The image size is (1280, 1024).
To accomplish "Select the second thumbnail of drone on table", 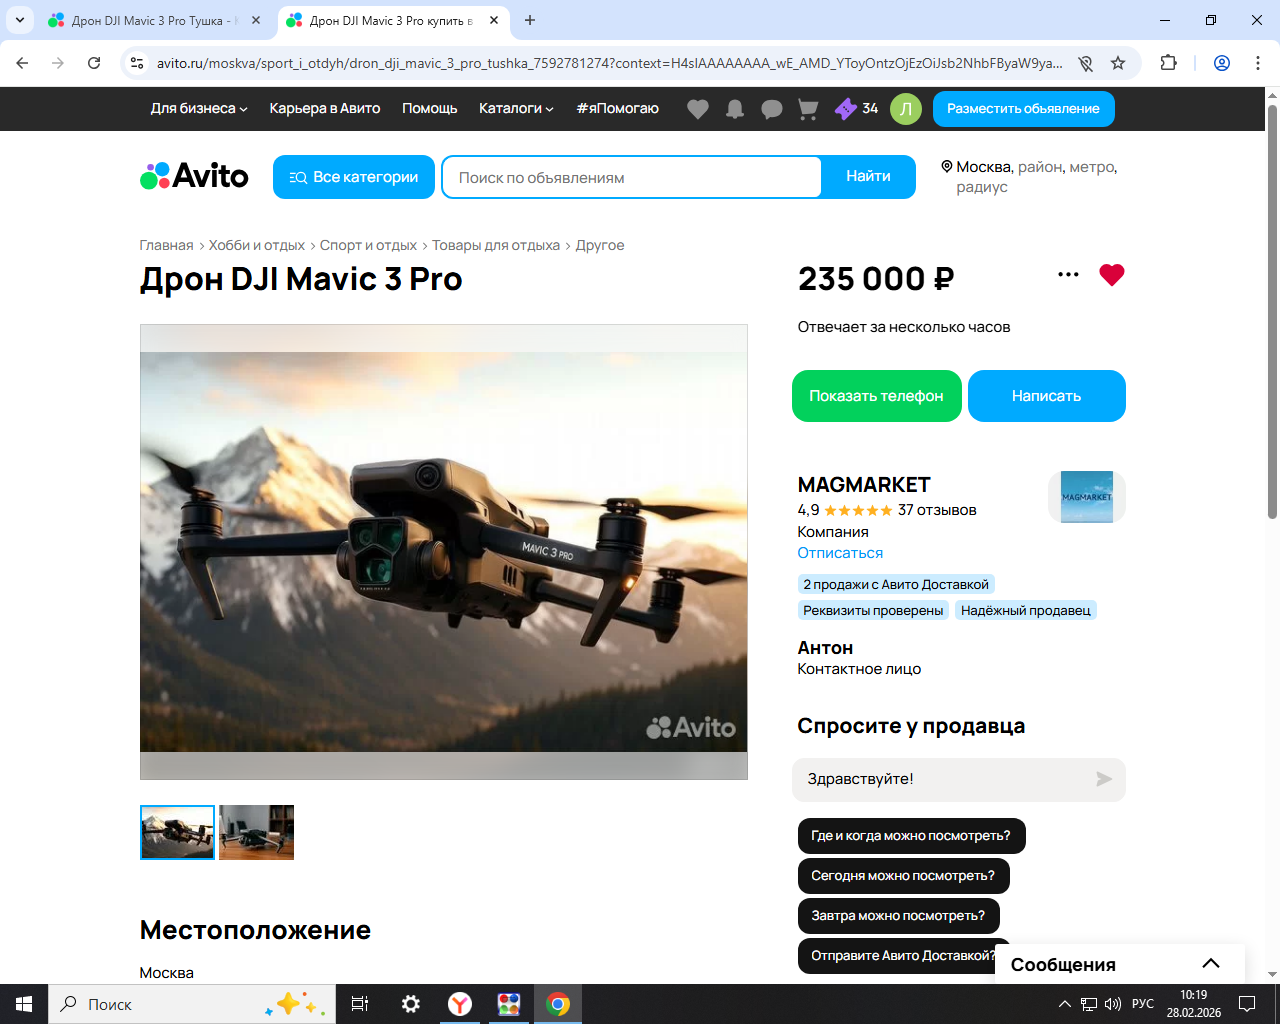I will coord(257,832).
